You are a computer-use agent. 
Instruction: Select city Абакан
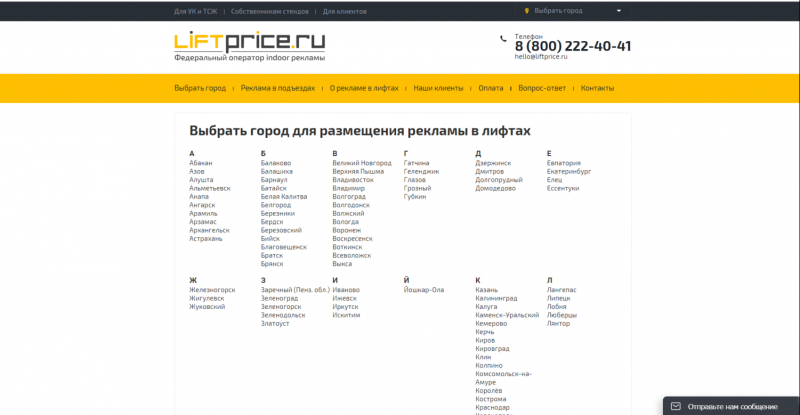[x=201, y=163]
